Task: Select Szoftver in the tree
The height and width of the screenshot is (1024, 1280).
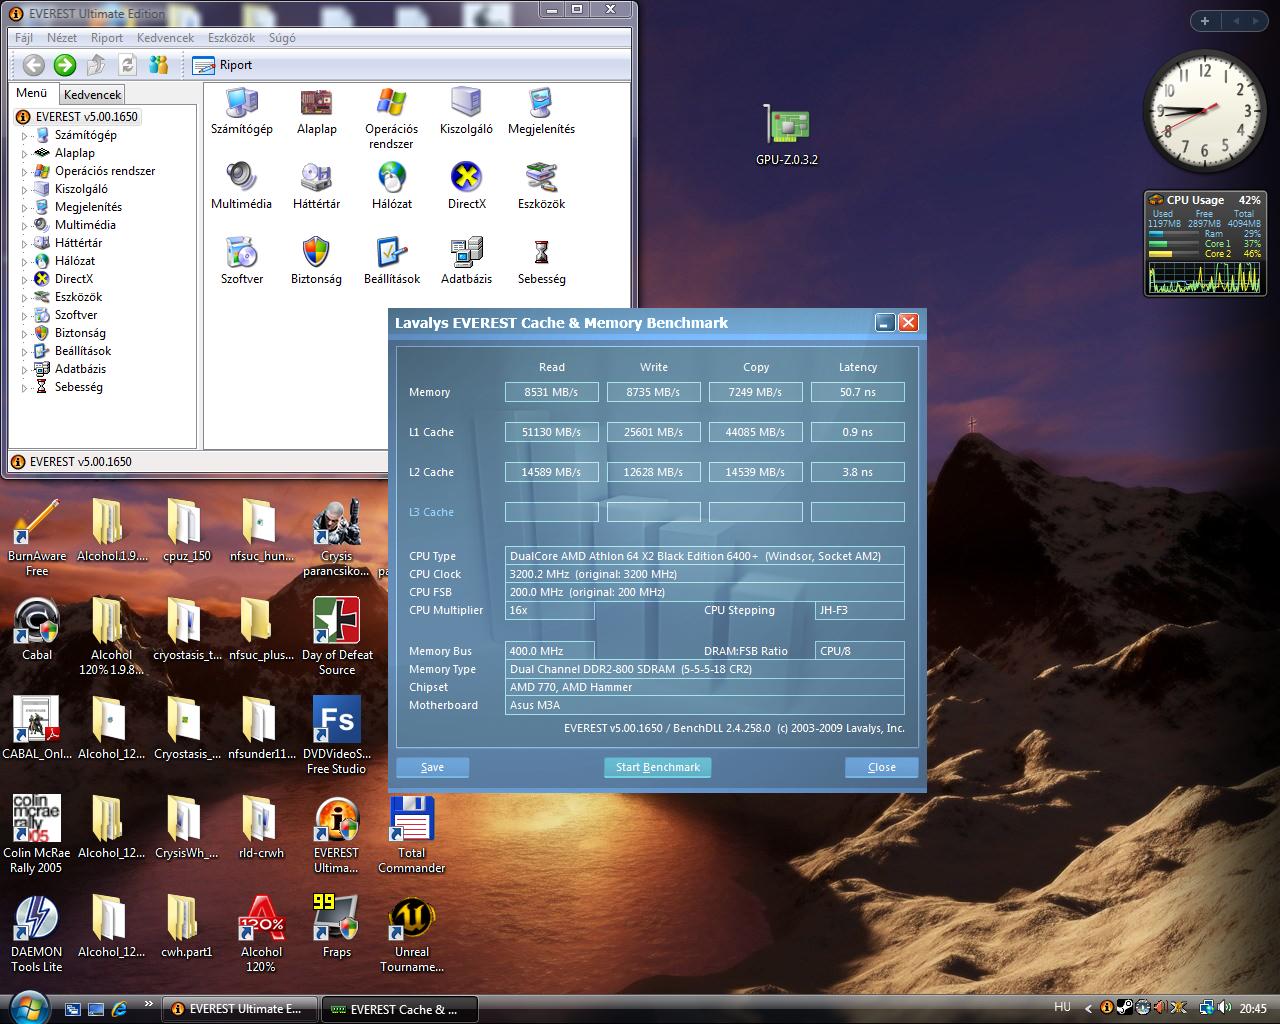Action: pyautogui.click(x=75, y=315)
